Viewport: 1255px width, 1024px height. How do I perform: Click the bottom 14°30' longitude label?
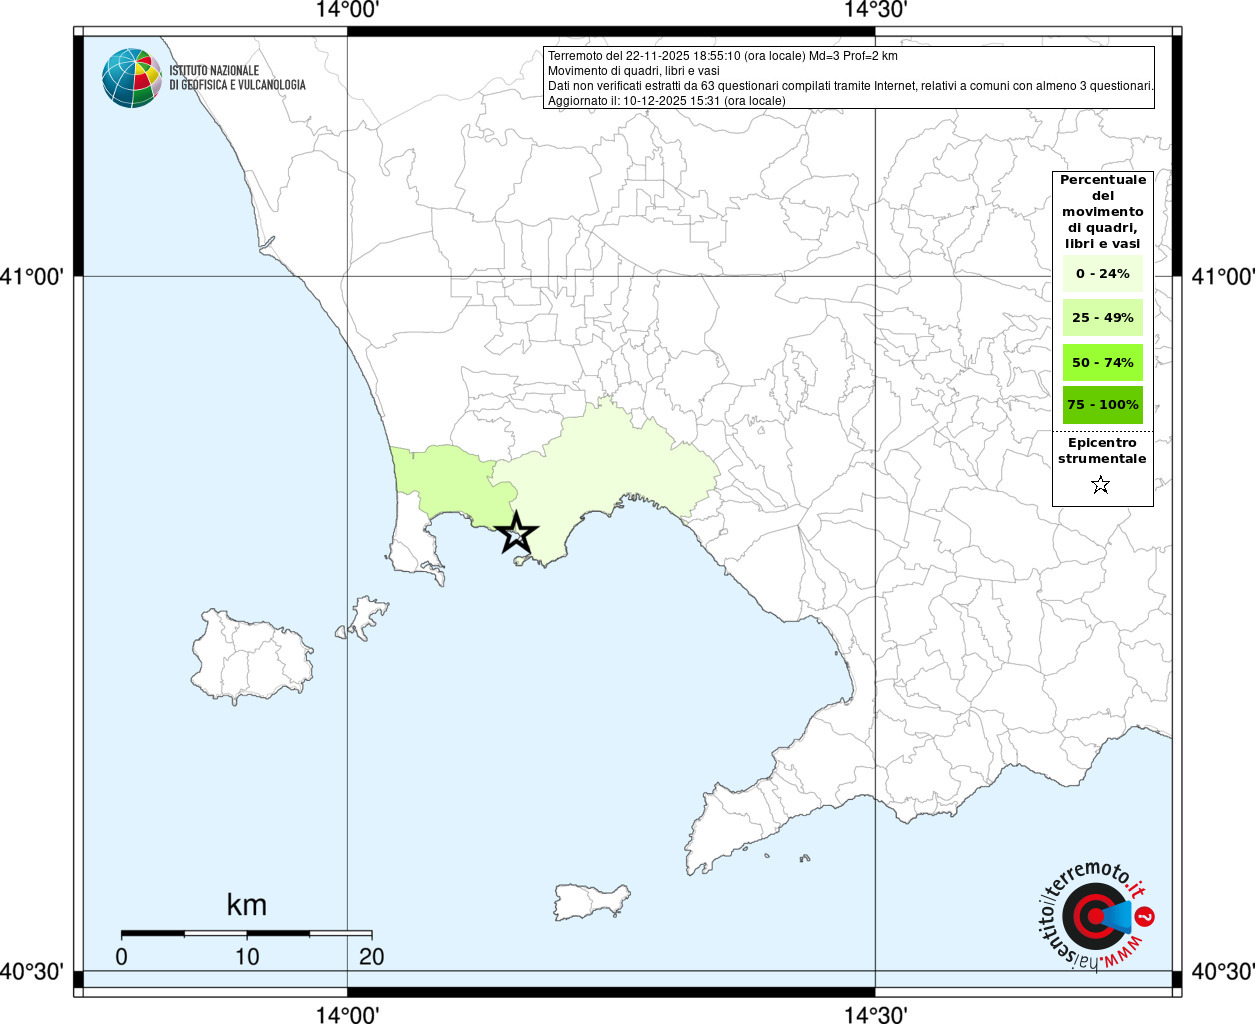coord(875,1014)
